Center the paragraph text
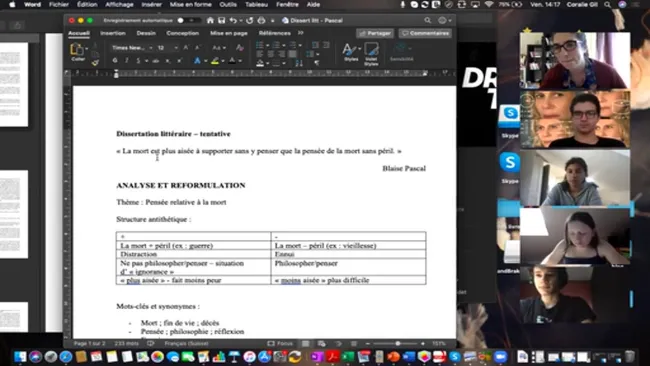Viewport: 650px width, 366px height. pos(271,54)
